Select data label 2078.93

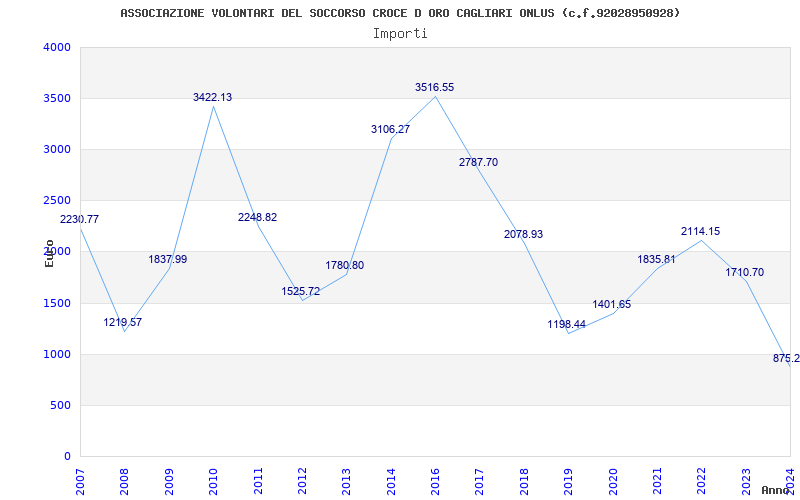pyautogui.click(x=523, y=235)
